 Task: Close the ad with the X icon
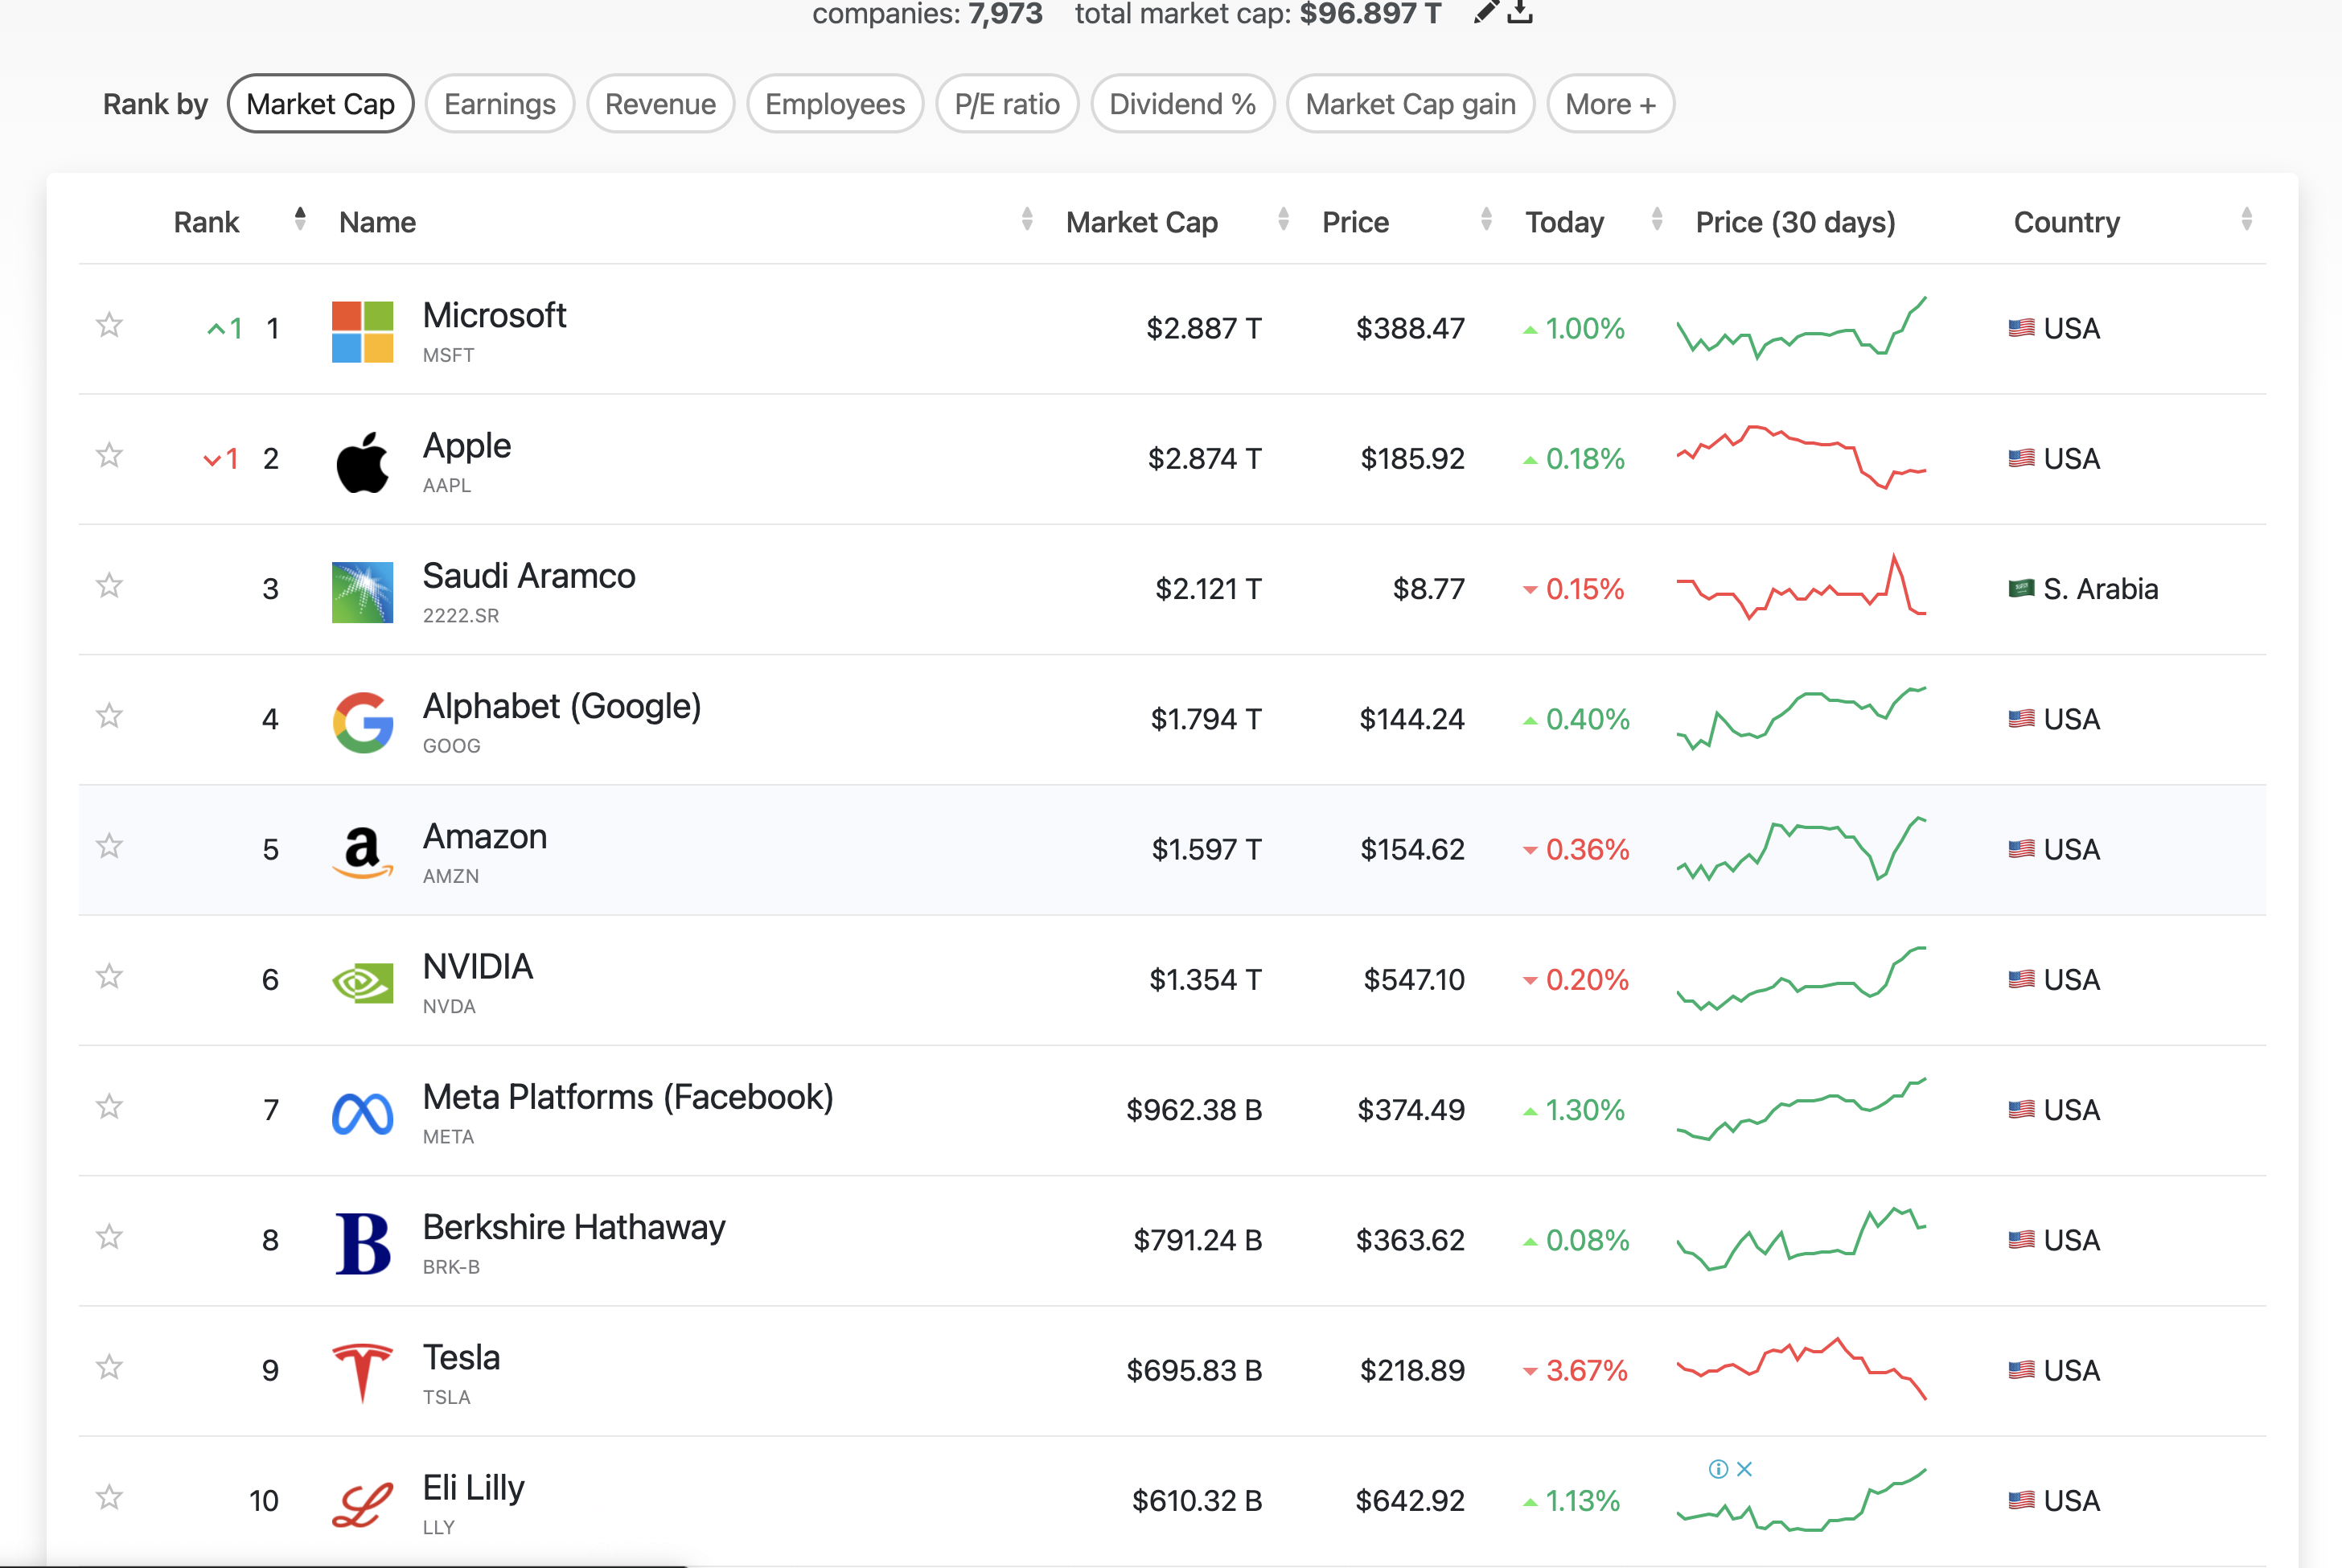click(1744, 1469)
